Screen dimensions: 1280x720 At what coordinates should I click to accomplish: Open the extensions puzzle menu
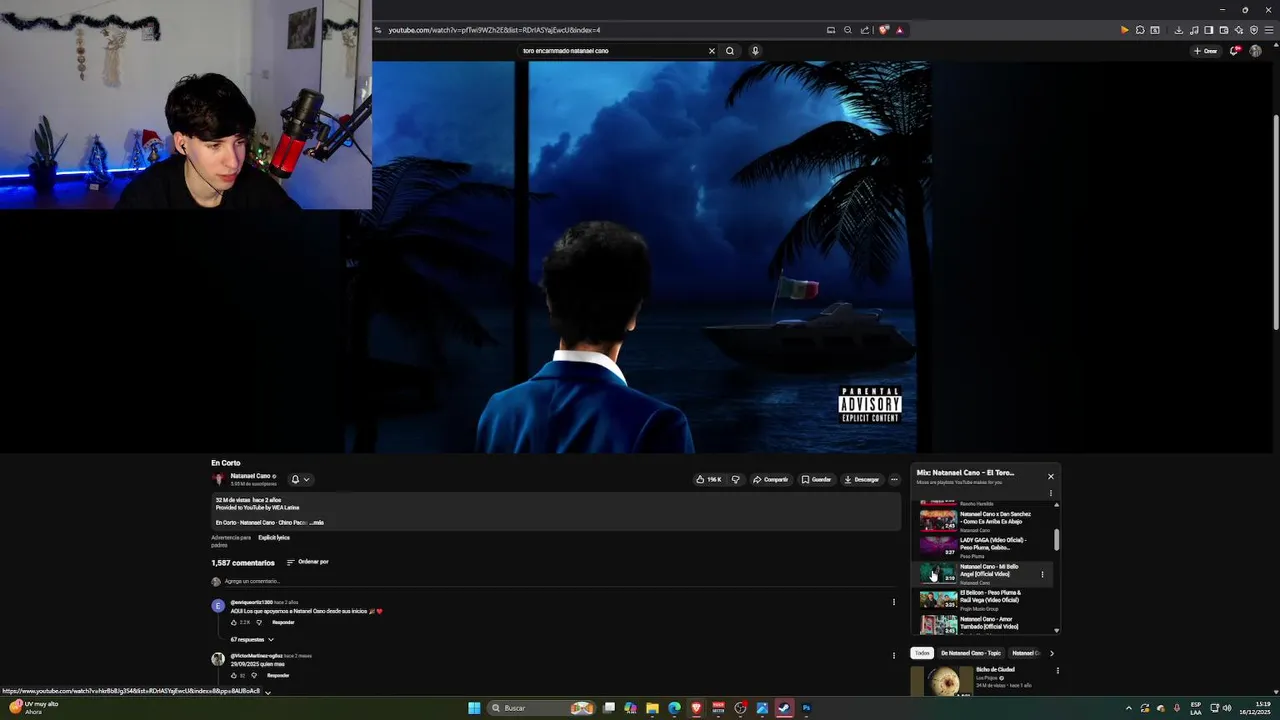1140,30
